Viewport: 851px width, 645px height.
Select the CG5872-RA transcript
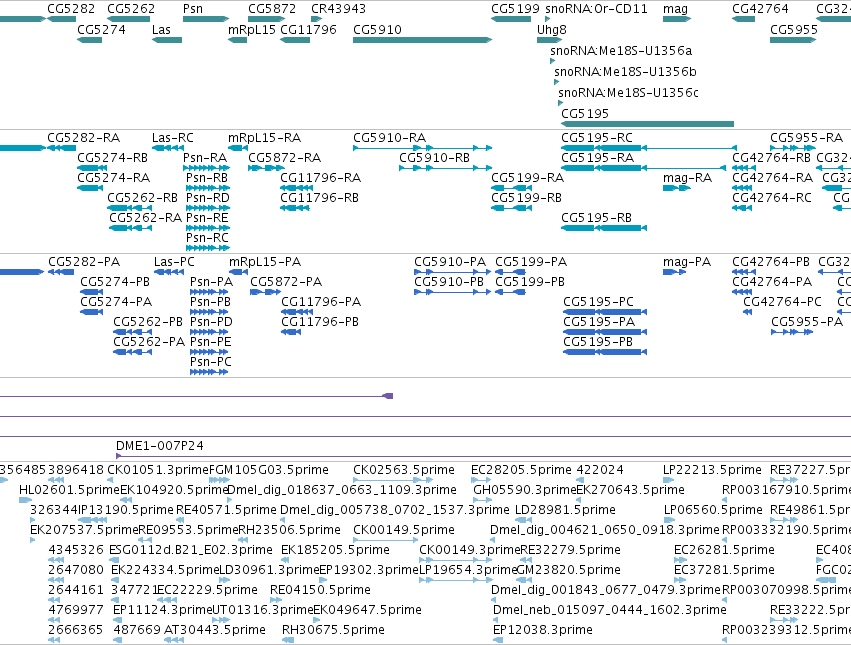coord(266,168)
